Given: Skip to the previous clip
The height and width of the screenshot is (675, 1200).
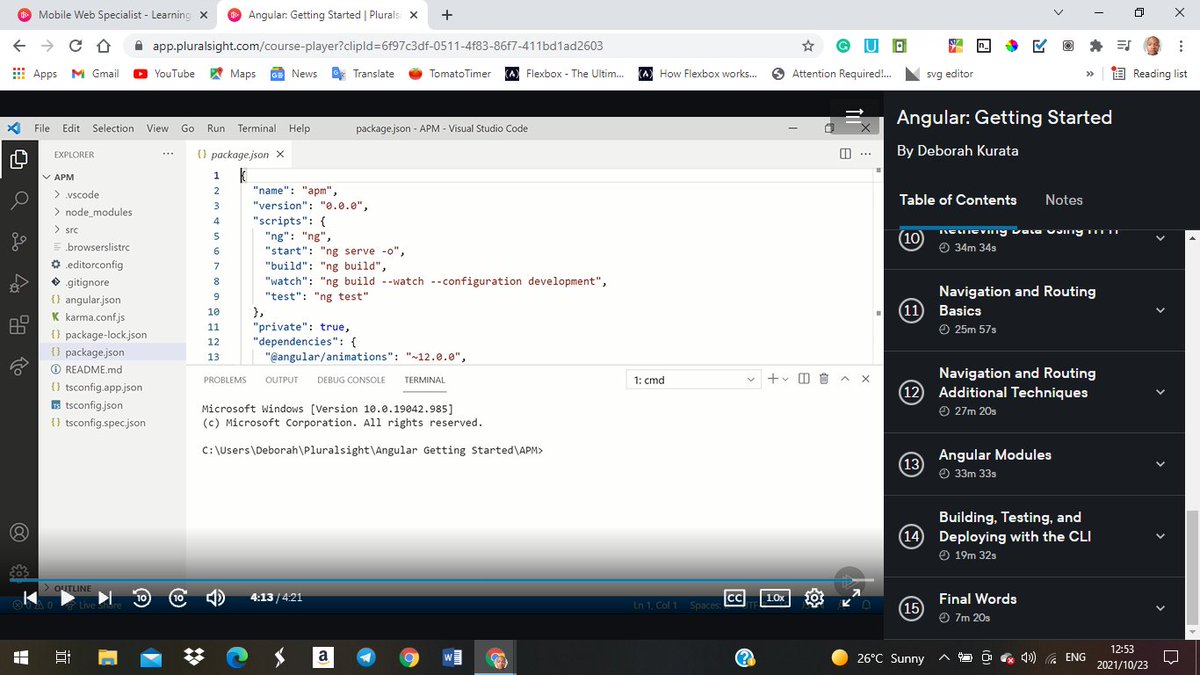Looking at the screenshot, I should pos(31,598).
